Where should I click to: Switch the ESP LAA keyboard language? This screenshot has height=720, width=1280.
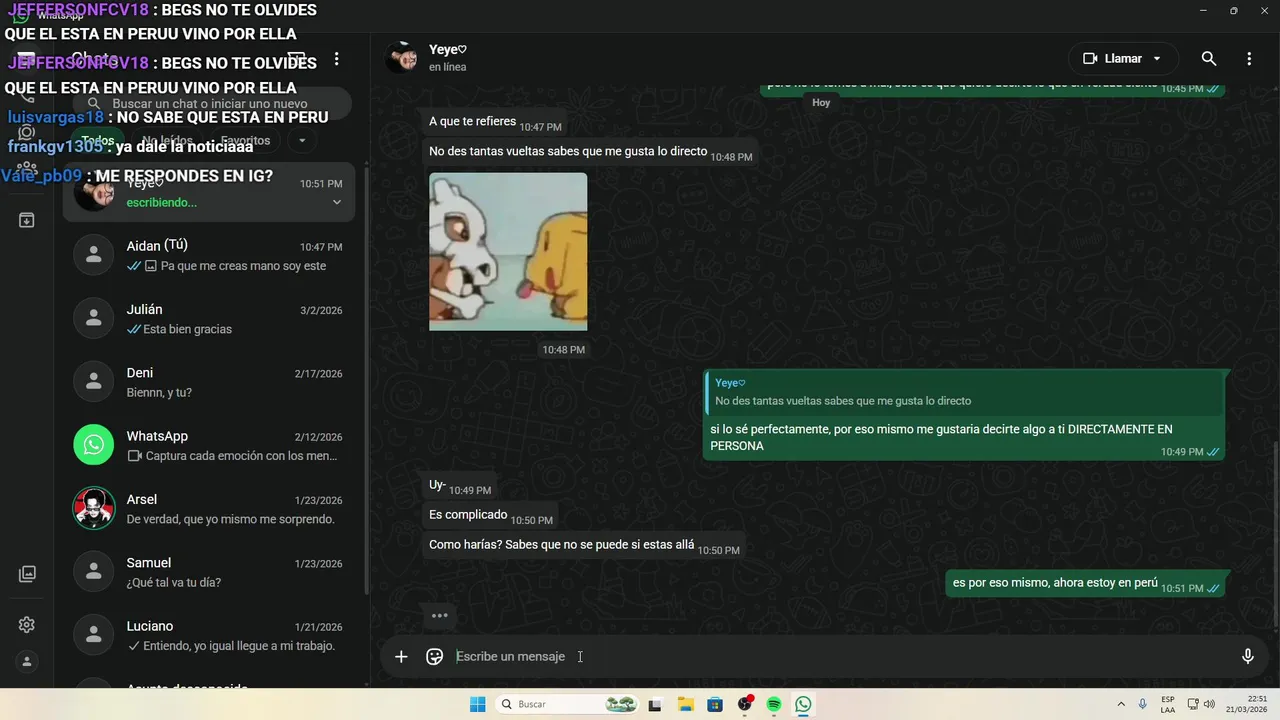[1168, 704]
